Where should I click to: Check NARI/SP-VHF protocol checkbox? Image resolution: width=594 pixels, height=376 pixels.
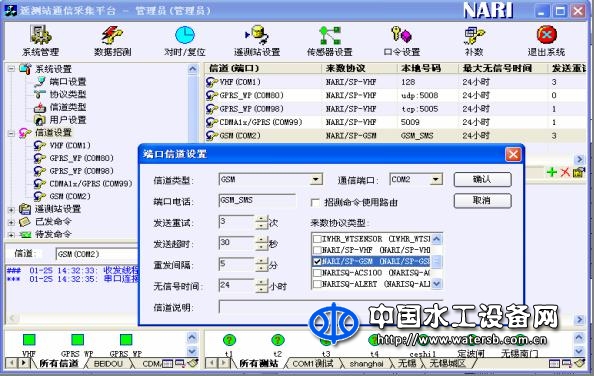click(317, 250)
